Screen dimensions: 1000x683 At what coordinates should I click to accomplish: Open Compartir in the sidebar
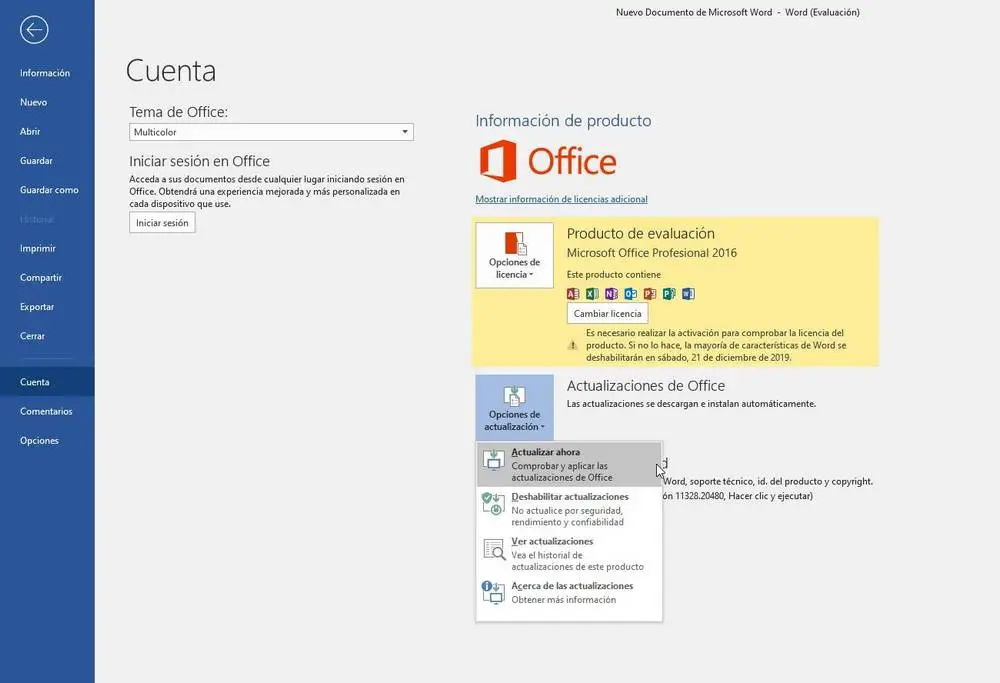coord(47,277)
